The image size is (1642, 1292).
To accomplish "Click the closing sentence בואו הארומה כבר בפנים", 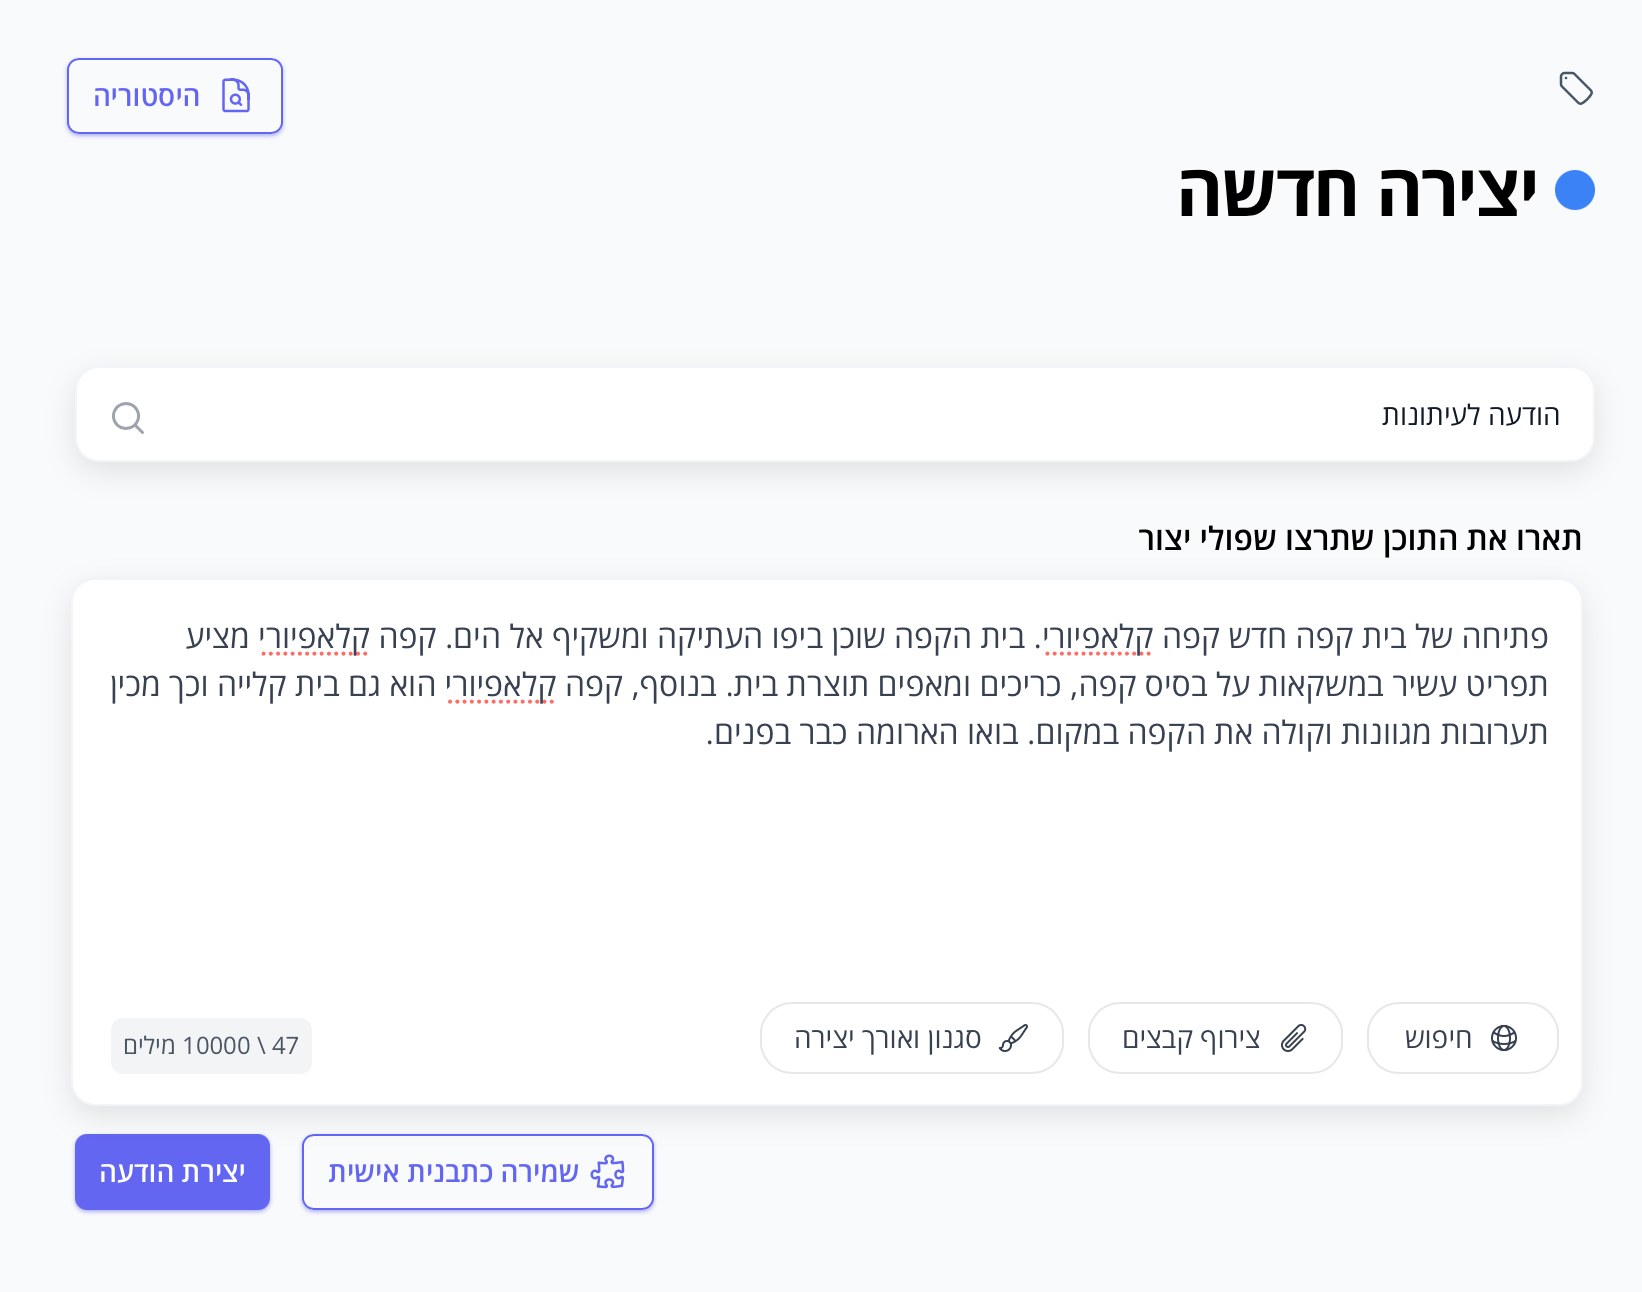I will (864, 733).
